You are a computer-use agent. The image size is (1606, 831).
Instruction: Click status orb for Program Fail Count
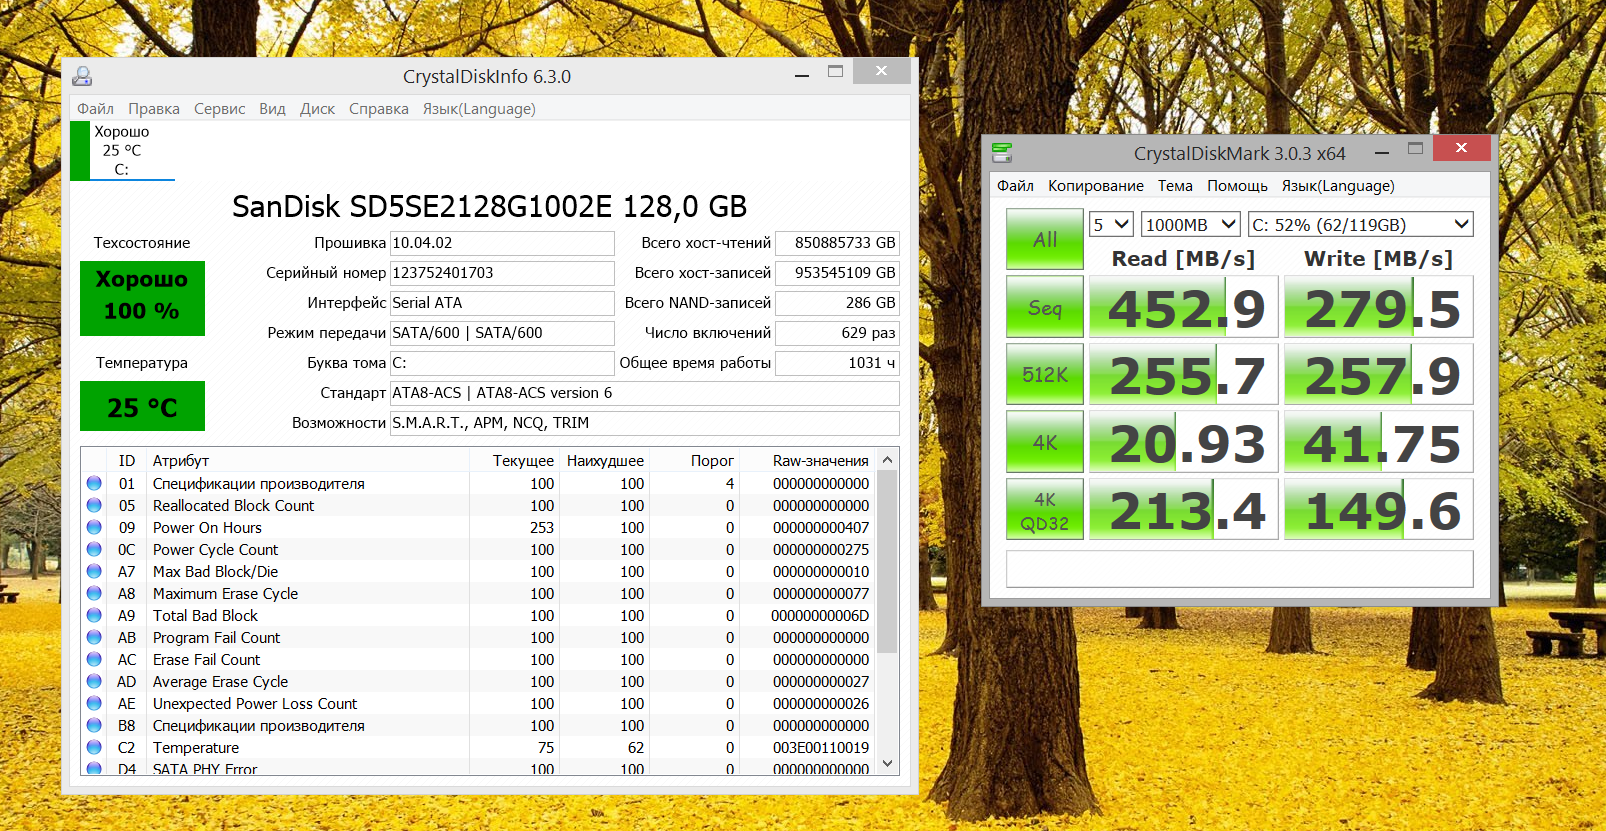click(x=94, y=637)
